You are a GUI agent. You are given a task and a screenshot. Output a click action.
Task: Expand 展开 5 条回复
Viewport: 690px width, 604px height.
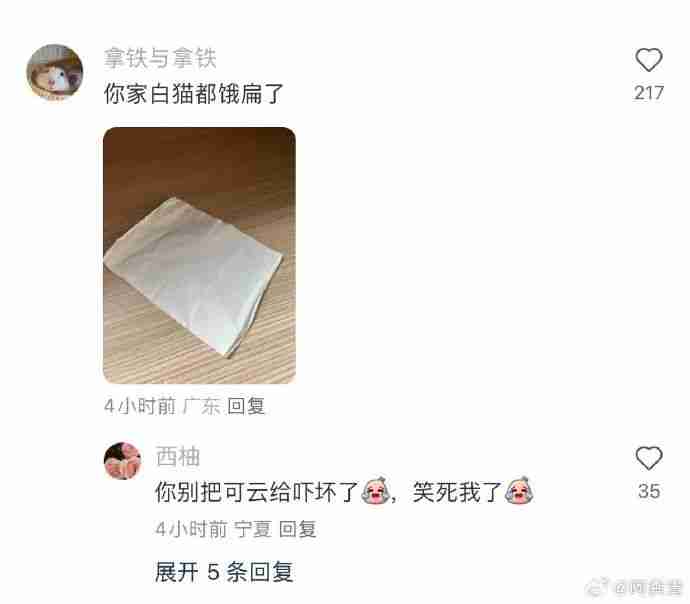[224, 571]
